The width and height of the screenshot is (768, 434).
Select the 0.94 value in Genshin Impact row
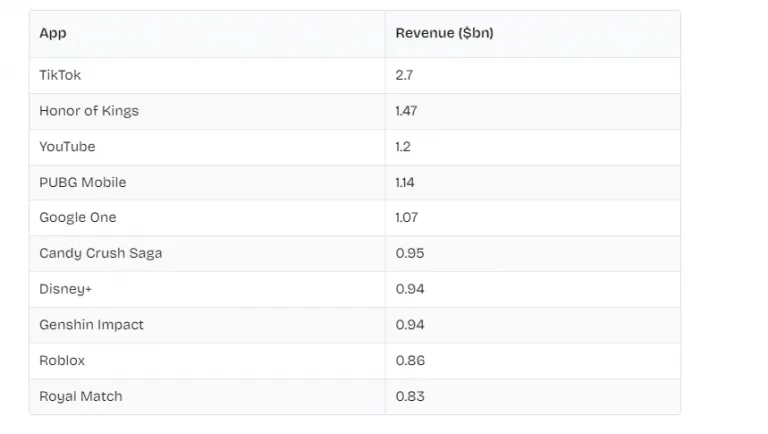pyautogui.click(x=409, y=325)
